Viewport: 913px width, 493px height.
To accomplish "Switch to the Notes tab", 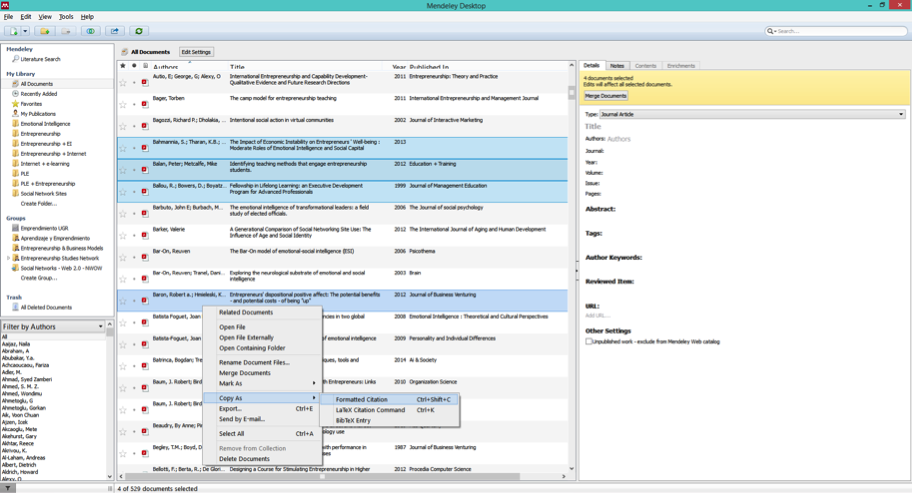I will click(617, 66).
